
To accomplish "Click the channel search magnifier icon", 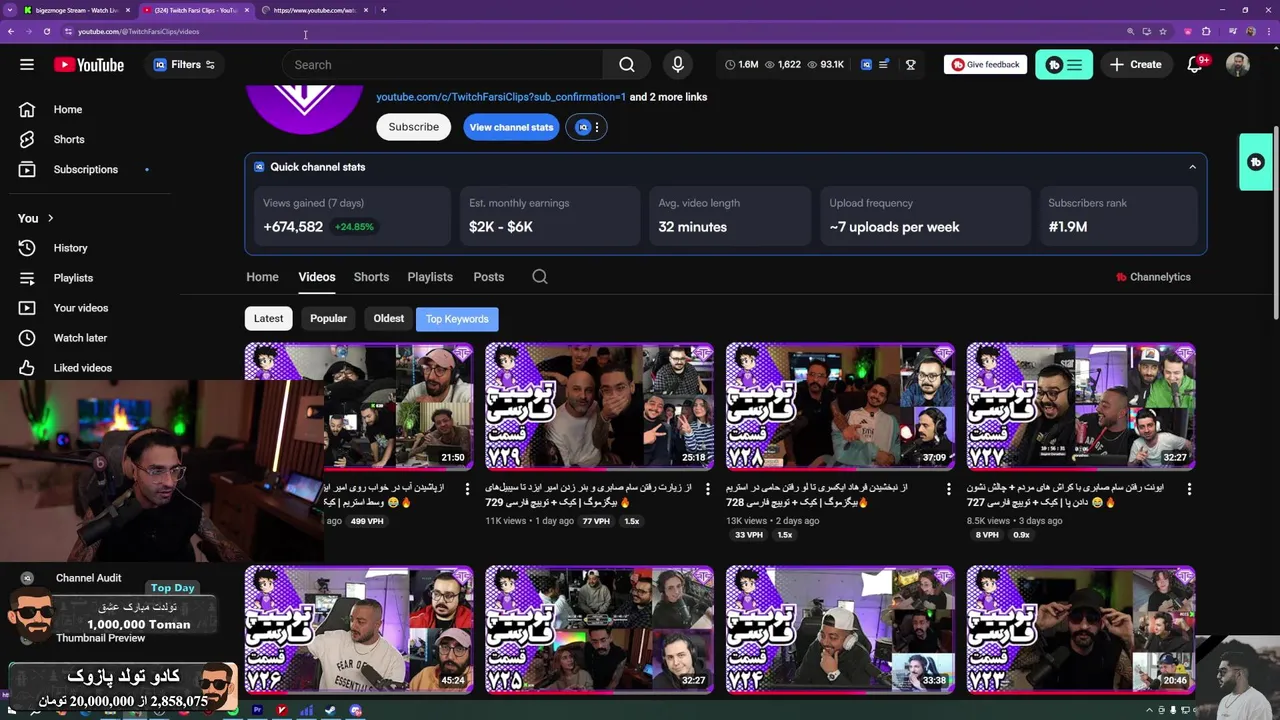I will tap(540, 277).
